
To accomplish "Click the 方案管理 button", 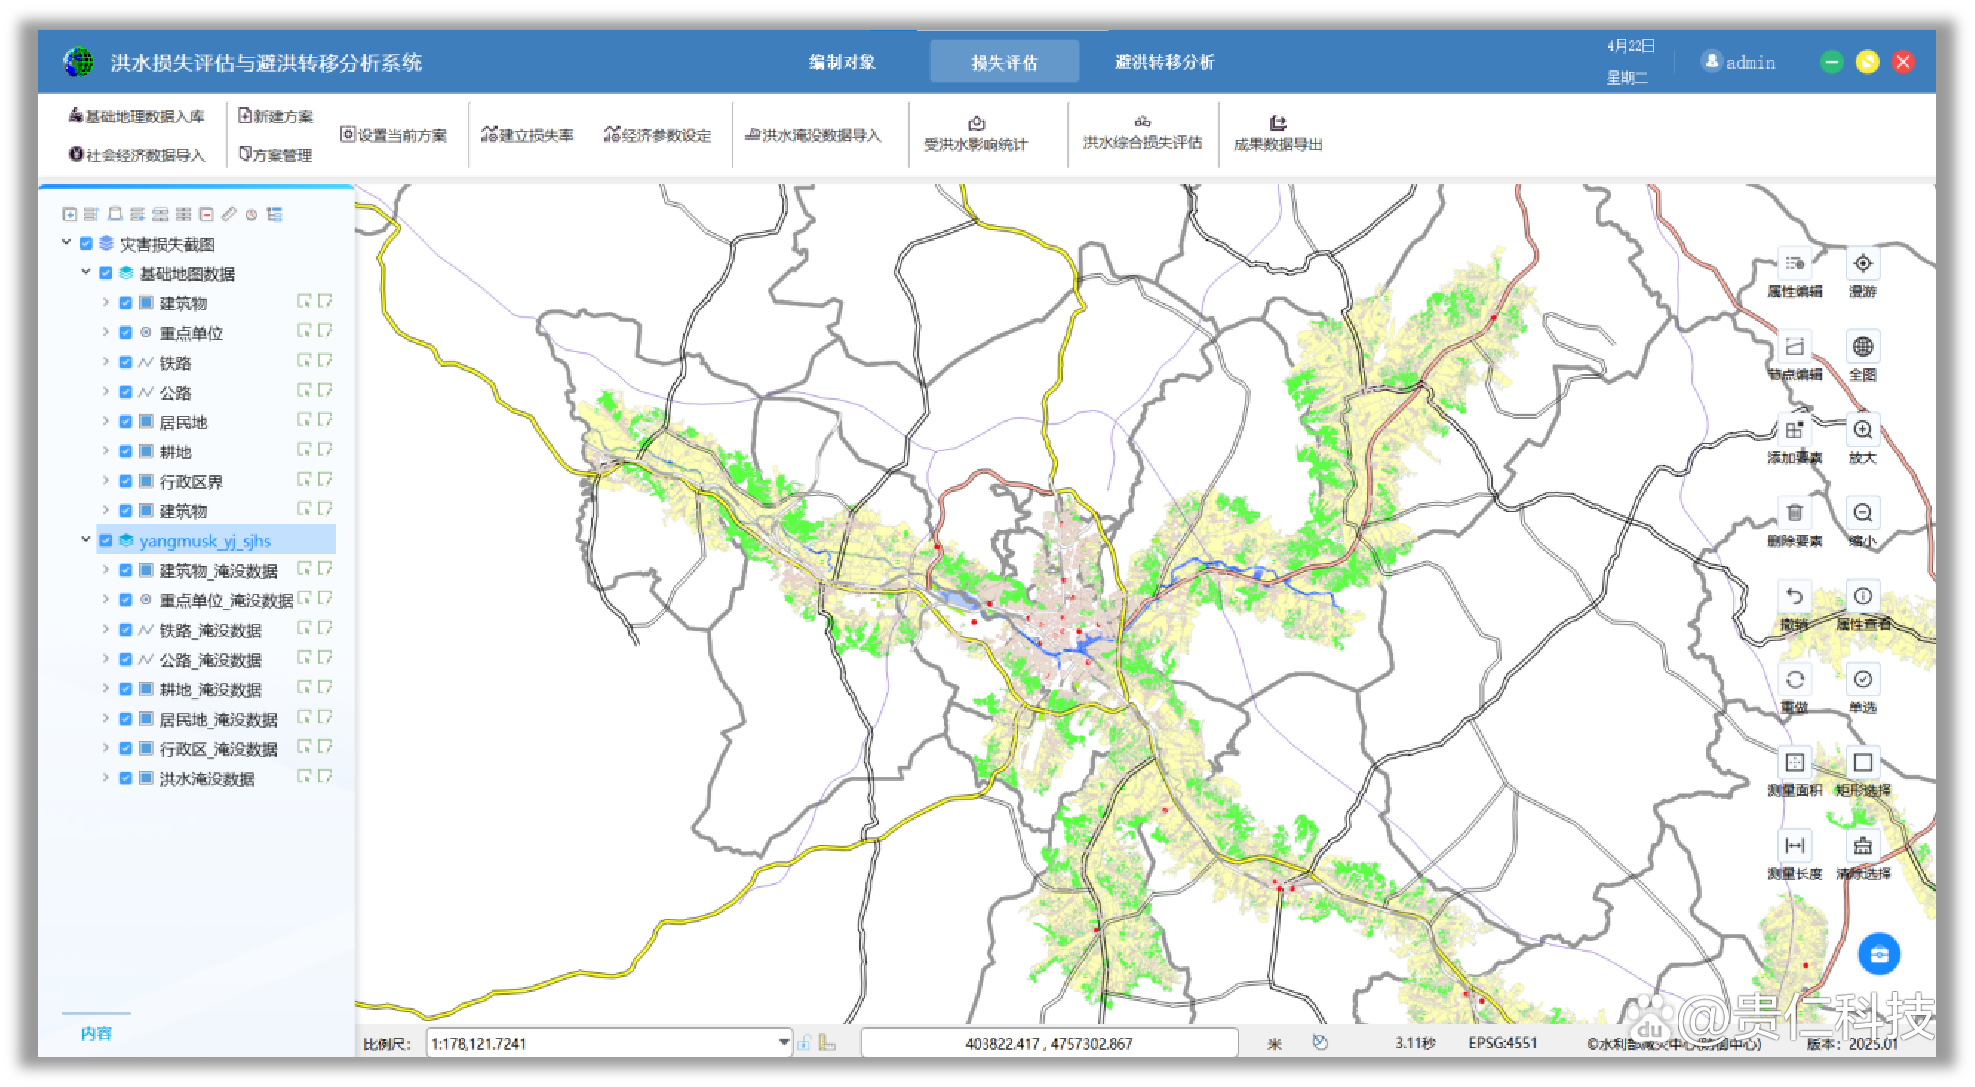I will click(275, 155).
